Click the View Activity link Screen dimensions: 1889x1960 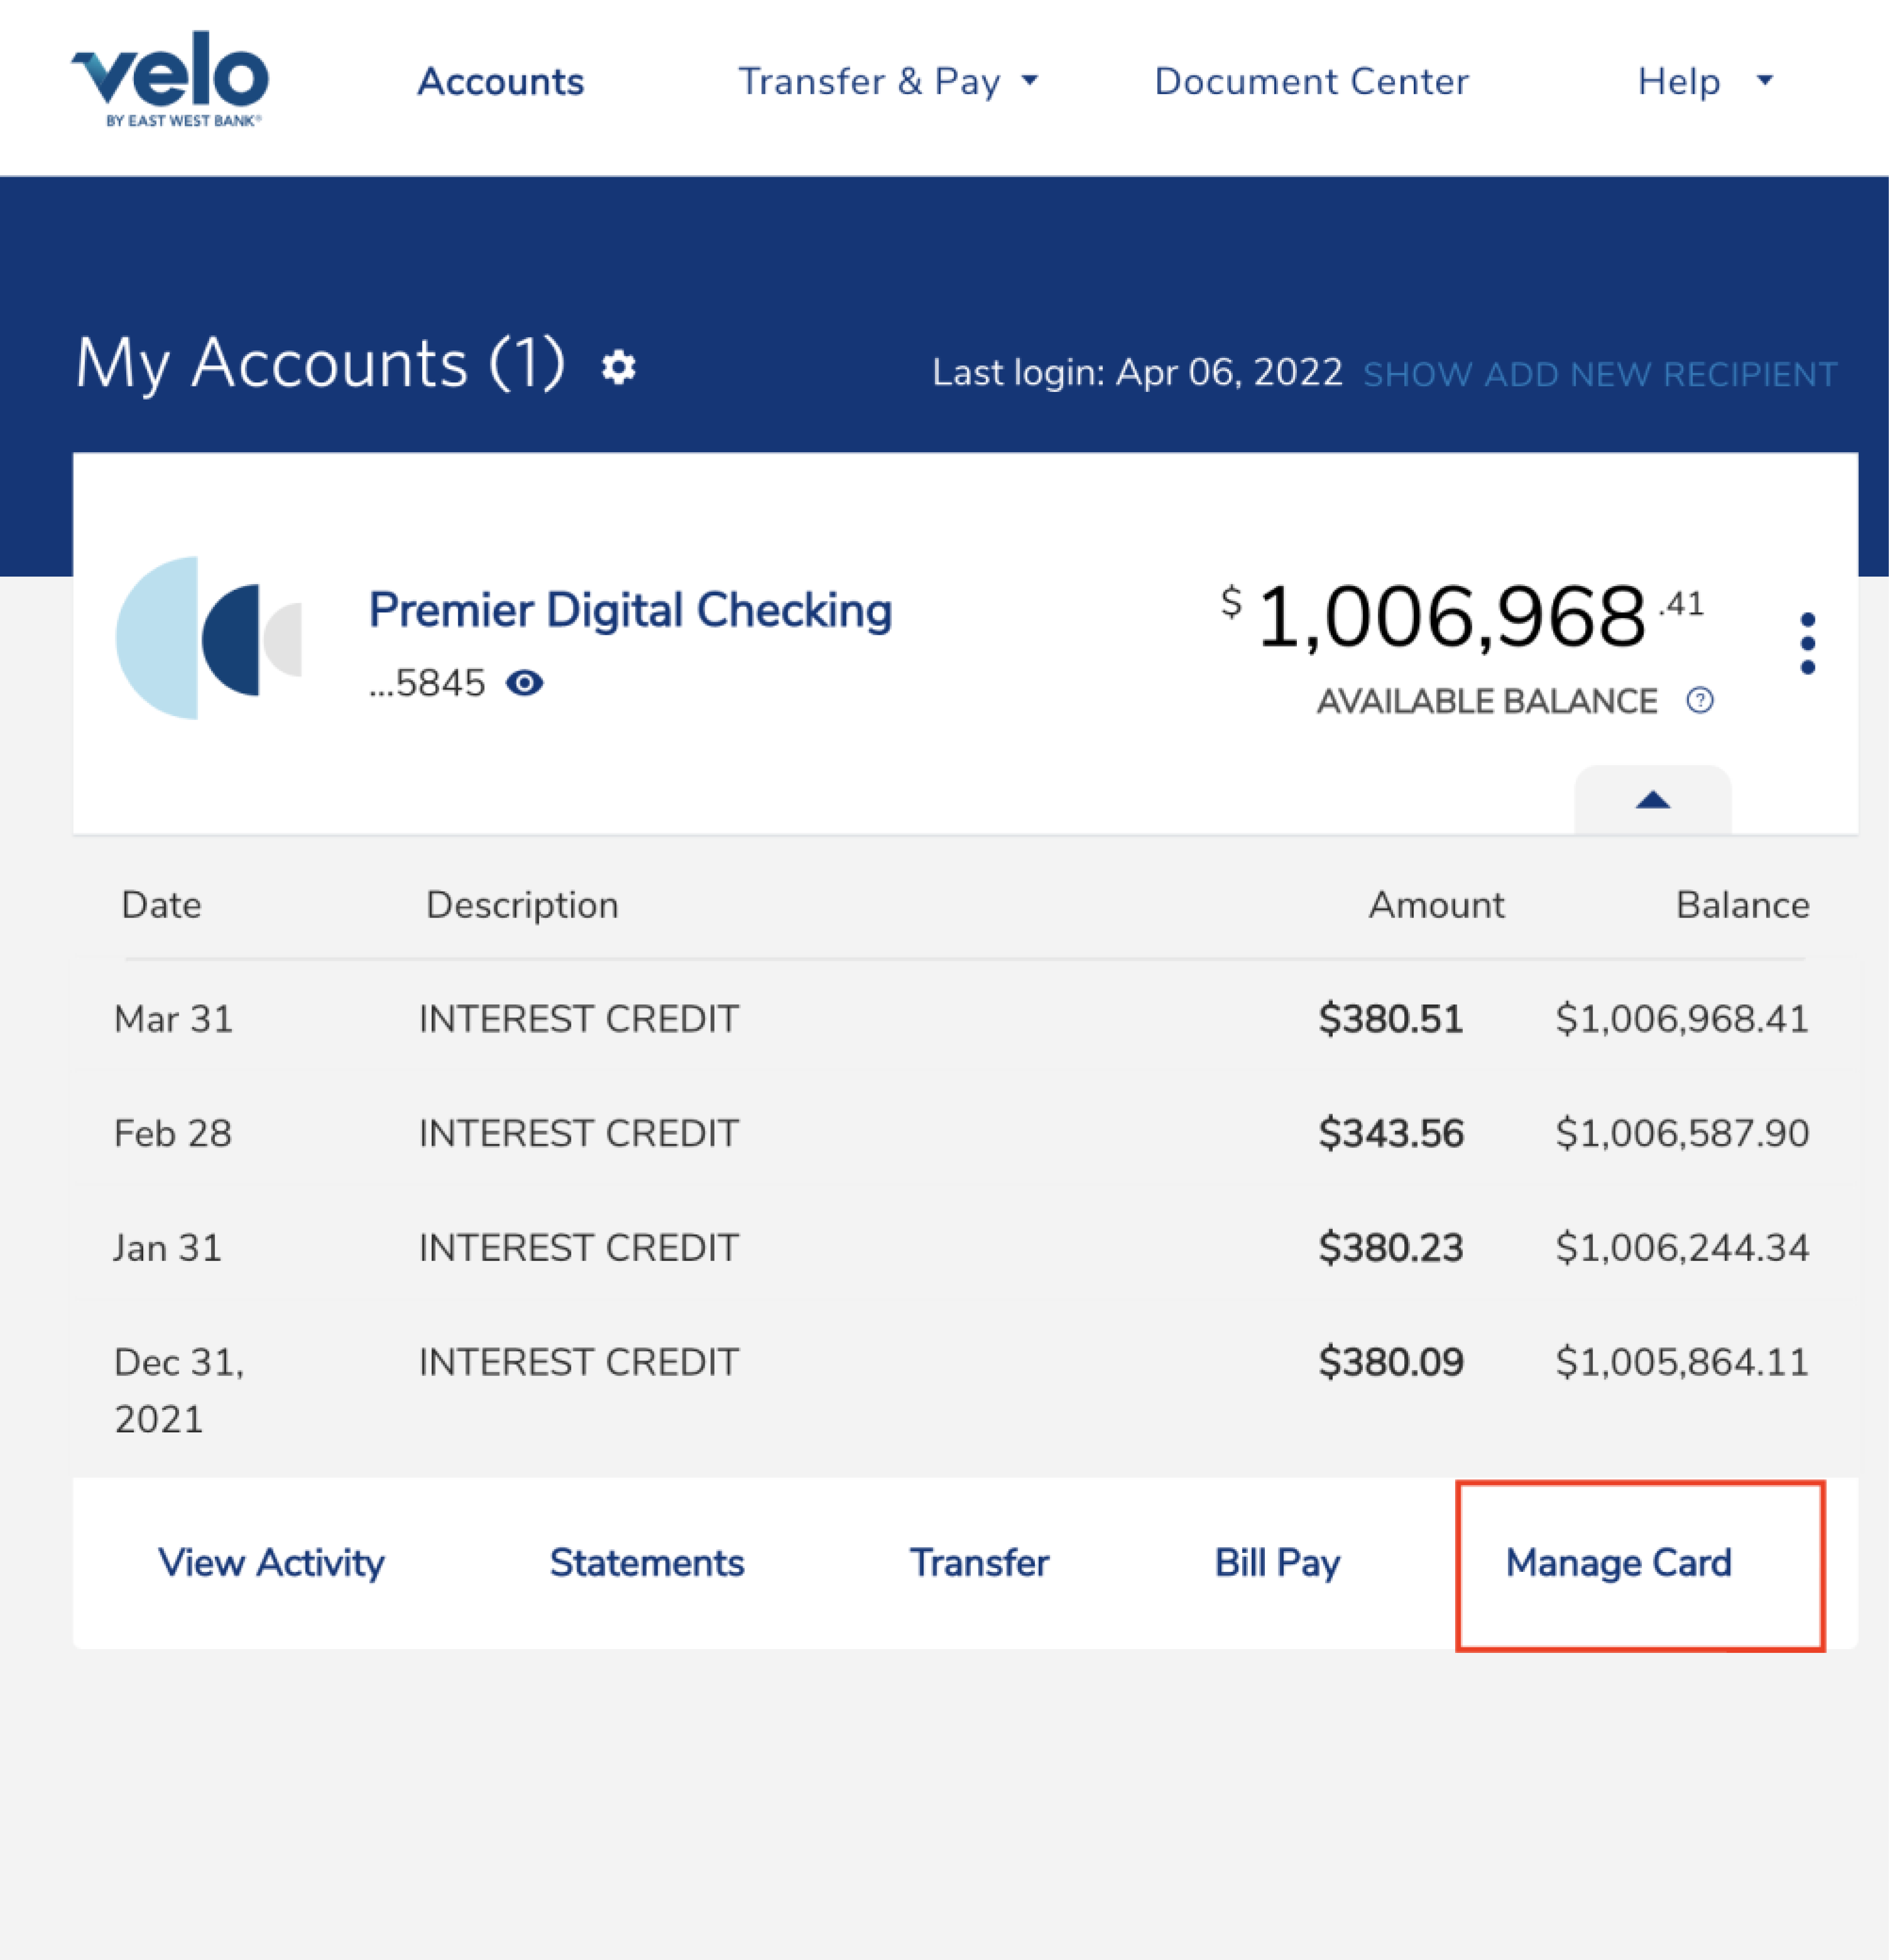271,1562
